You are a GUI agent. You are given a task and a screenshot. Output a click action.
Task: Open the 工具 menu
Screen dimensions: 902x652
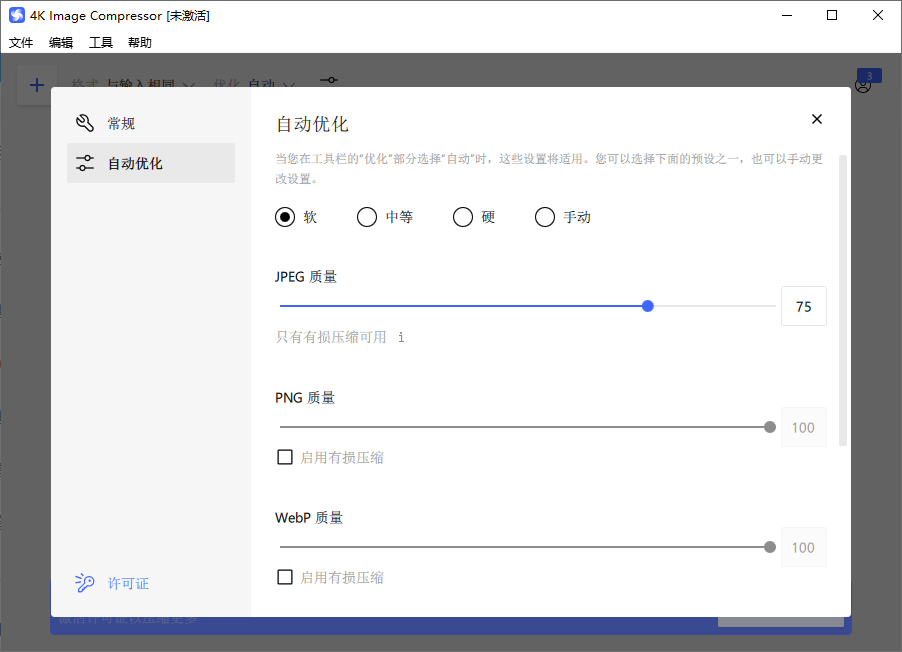tap(101, 43)
